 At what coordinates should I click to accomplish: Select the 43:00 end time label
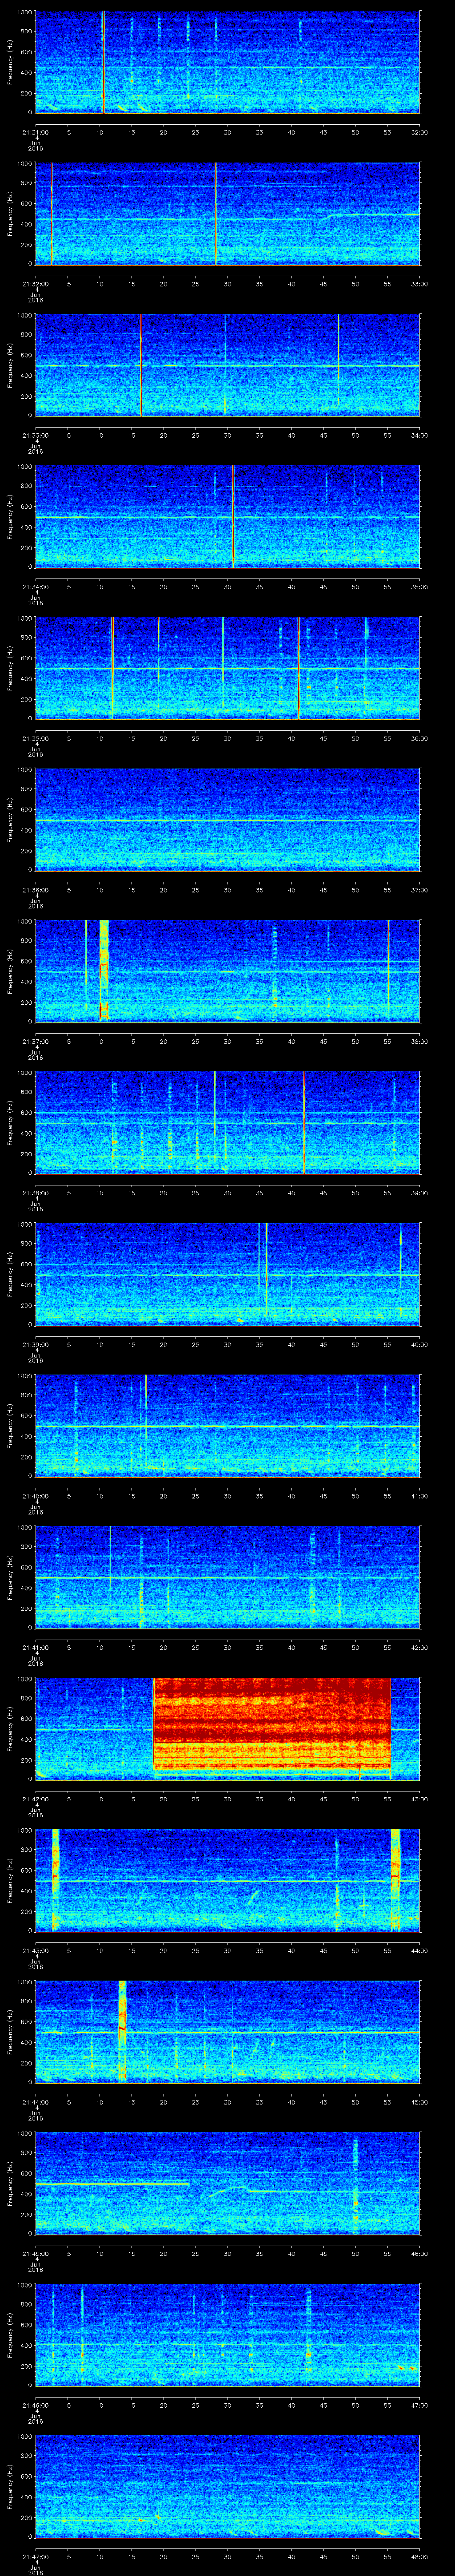coord(419,1799)
